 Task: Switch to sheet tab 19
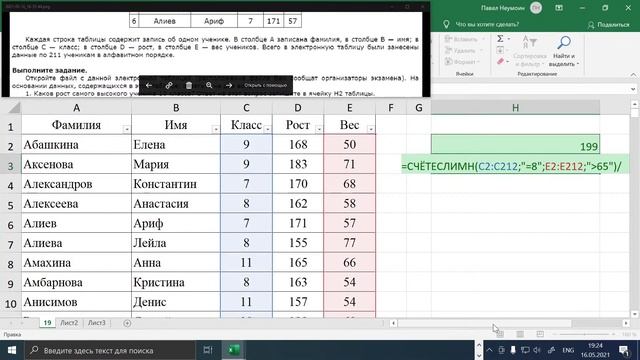(x=47, y=323)
